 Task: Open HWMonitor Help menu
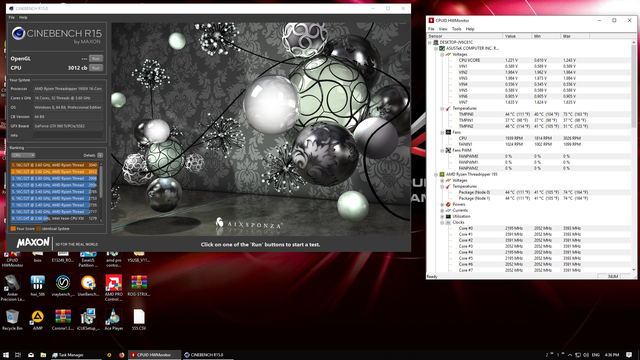pos(470,29)
